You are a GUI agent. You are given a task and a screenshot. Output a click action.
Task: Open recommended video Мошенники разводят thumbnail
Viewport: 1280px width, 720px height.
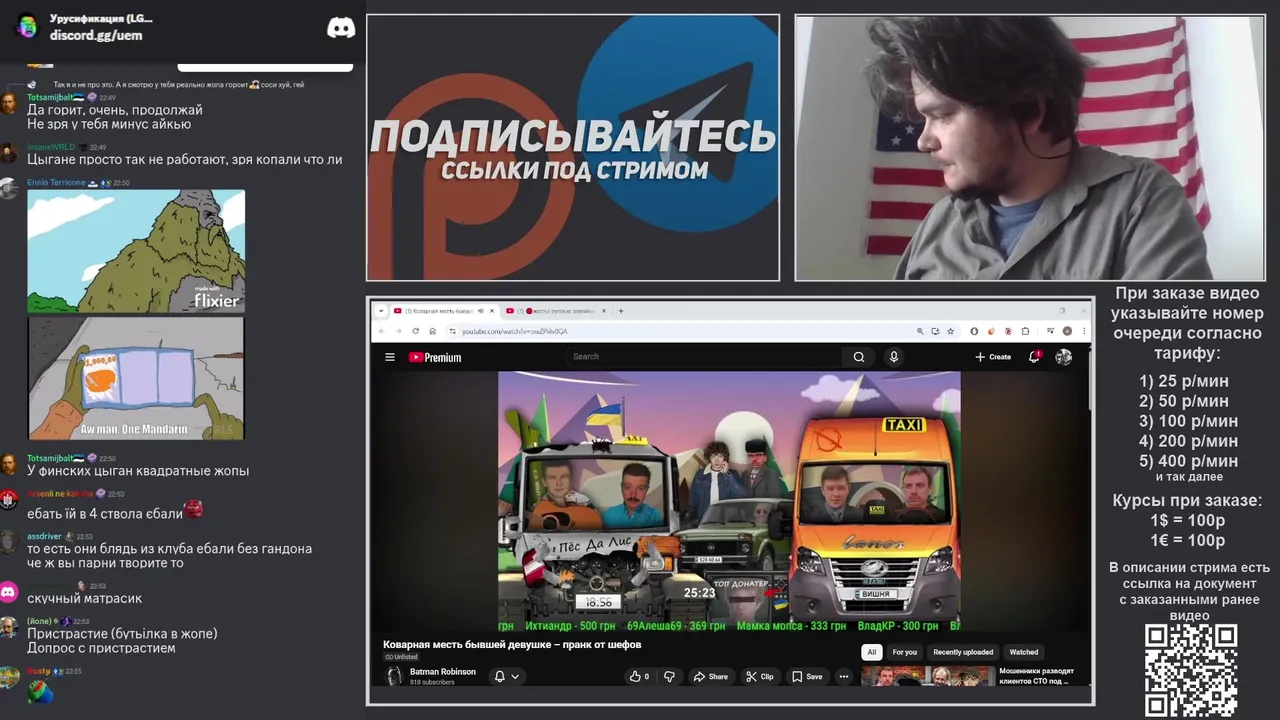(928, 677)
